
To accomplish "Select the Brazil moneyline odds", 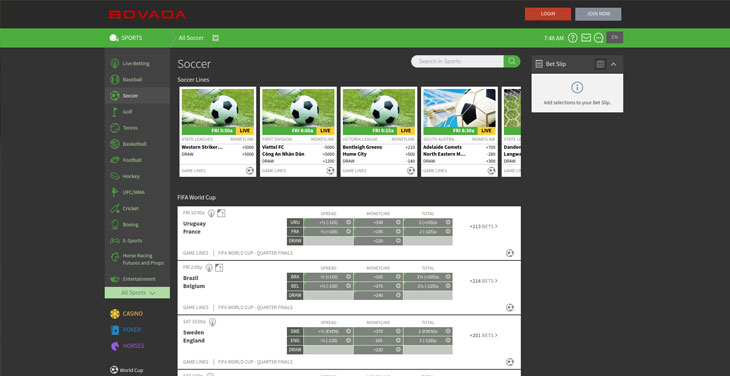I will click(378, 277).
